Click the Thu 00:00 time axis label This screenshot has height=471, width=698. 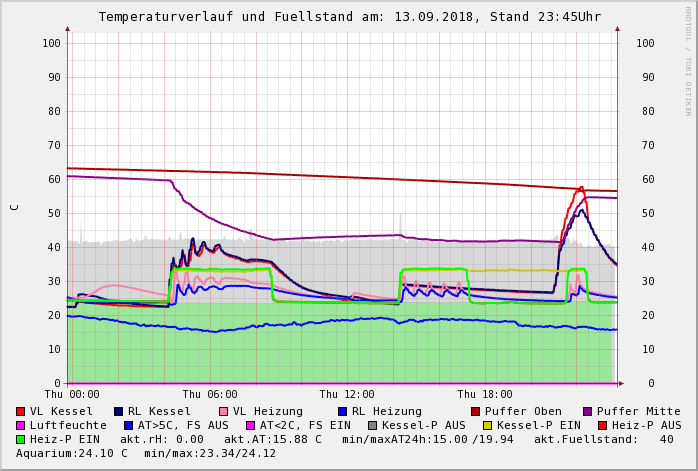72,395
